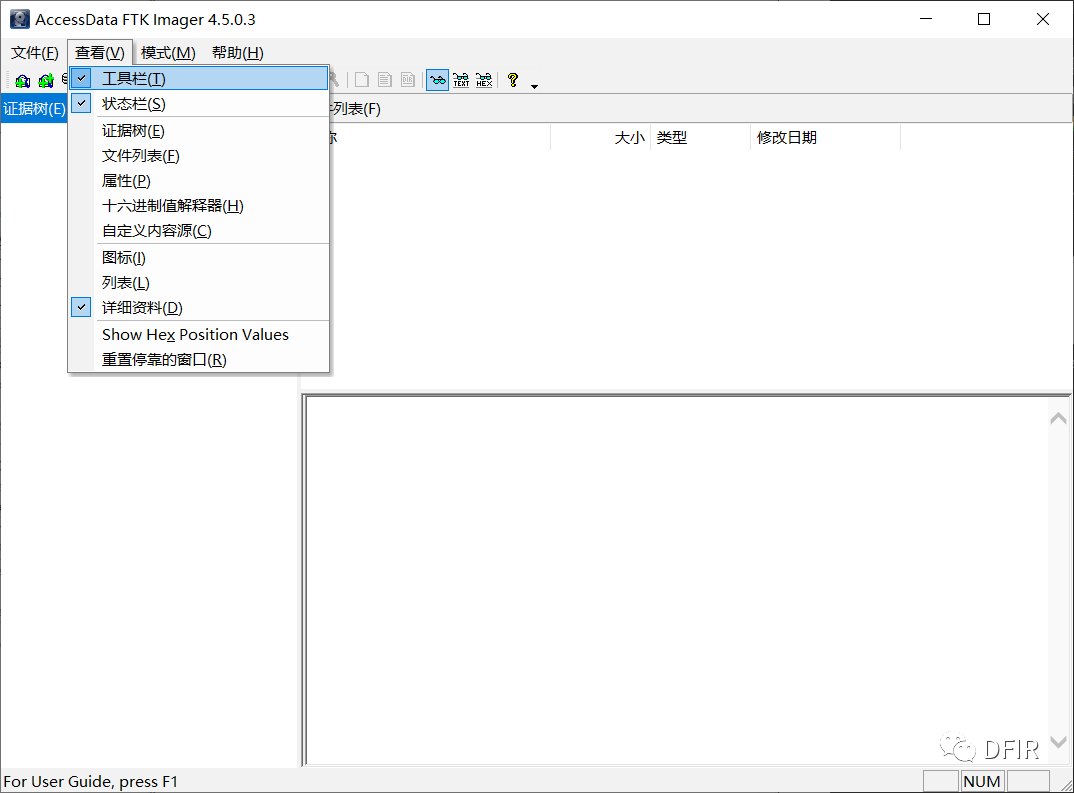1074x793 pixels.
Task: Switch to 图标(I) view
Action: (199, 257)
